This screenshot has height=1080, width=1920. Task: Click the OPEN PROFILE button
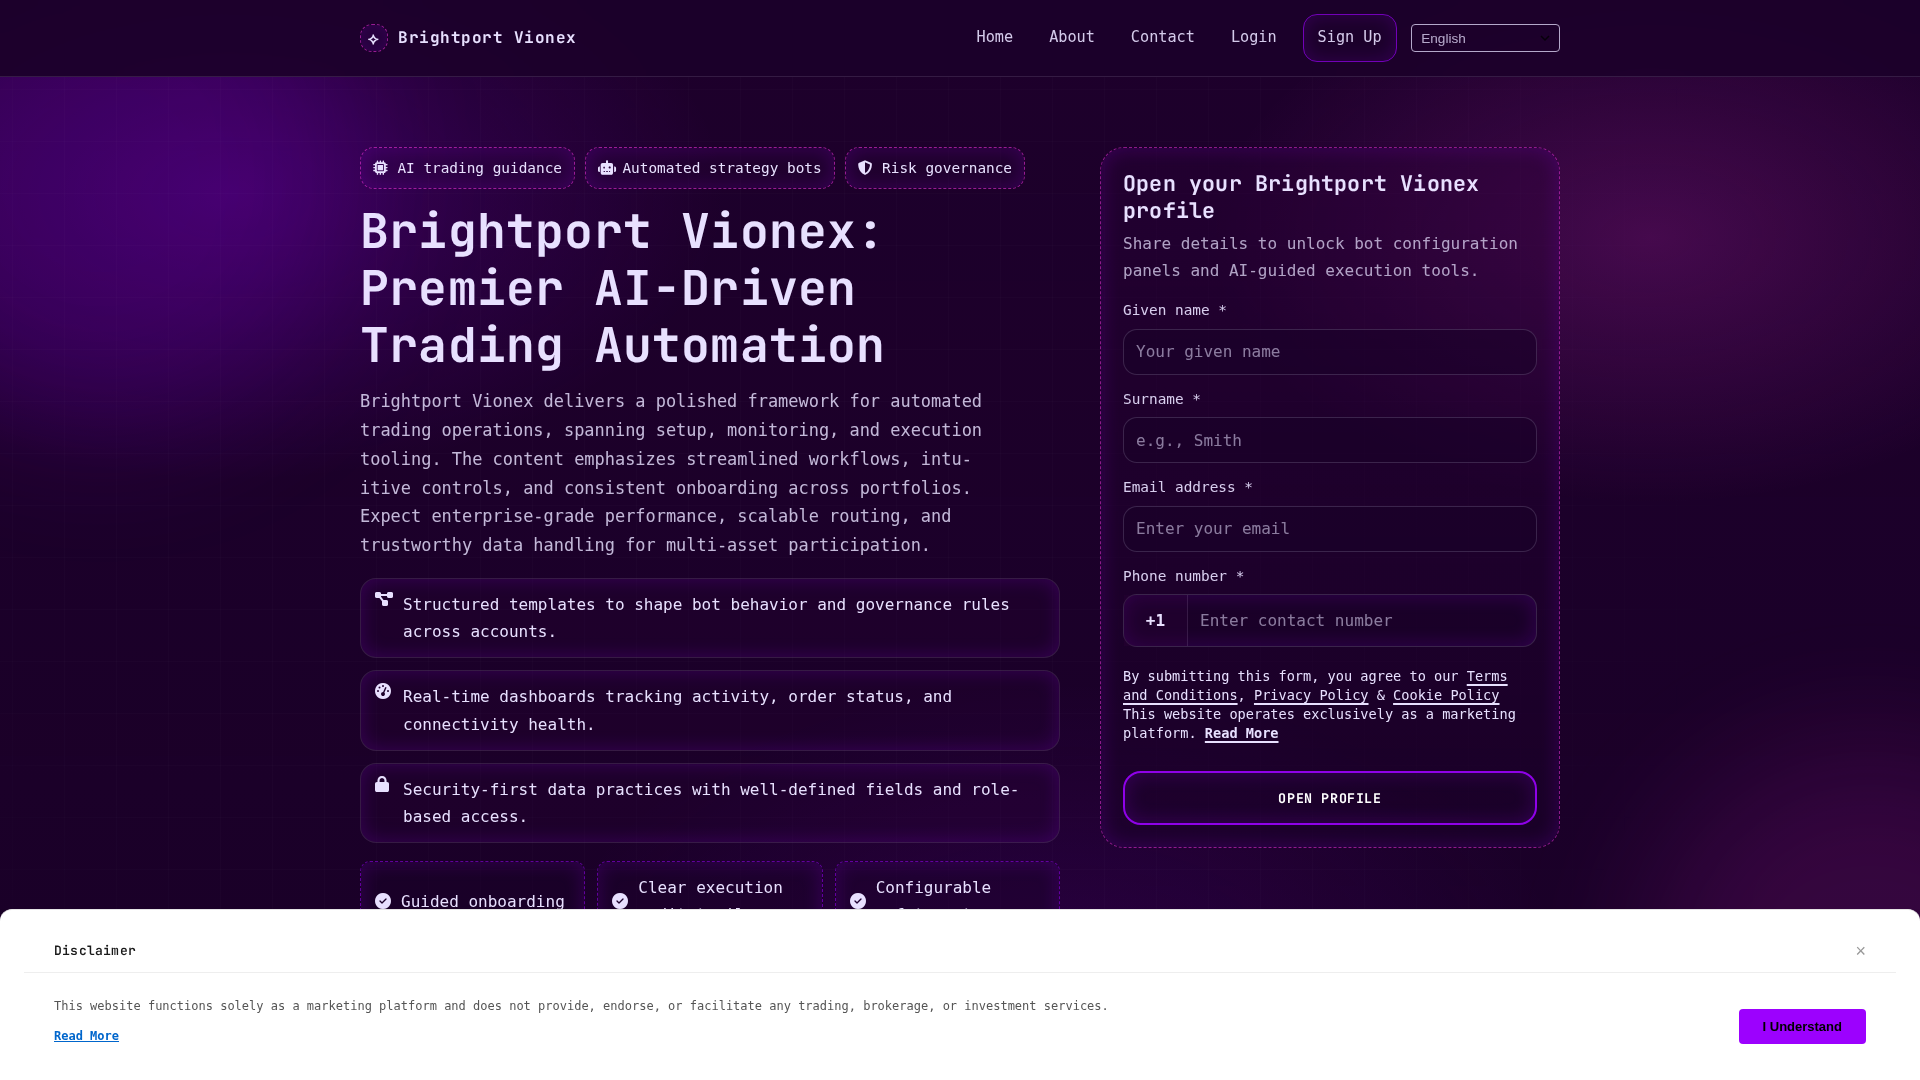1329,798
